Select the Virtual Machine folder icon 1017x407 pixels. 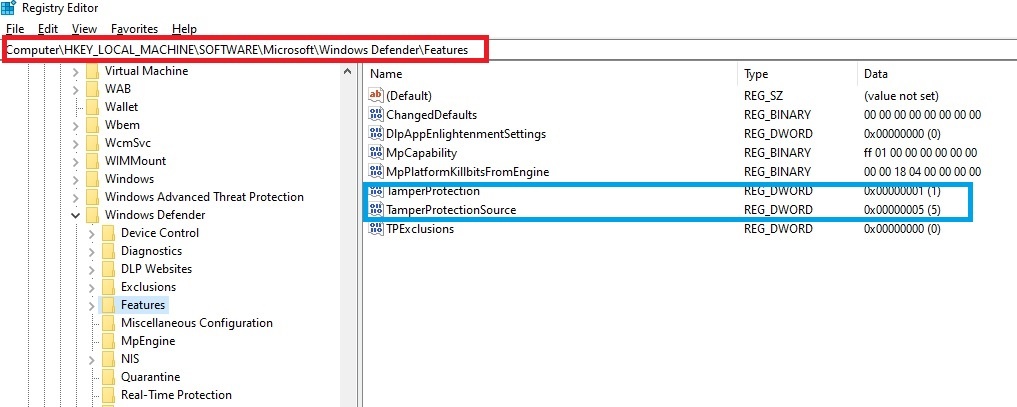coord(93,71)
